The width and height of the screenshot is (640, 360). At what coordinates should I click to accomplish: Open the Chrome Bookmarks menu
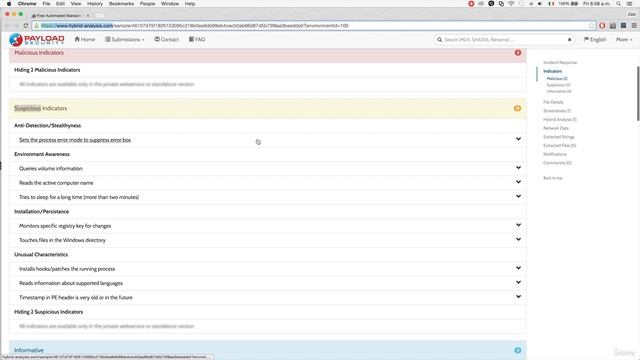coord(121,4)
